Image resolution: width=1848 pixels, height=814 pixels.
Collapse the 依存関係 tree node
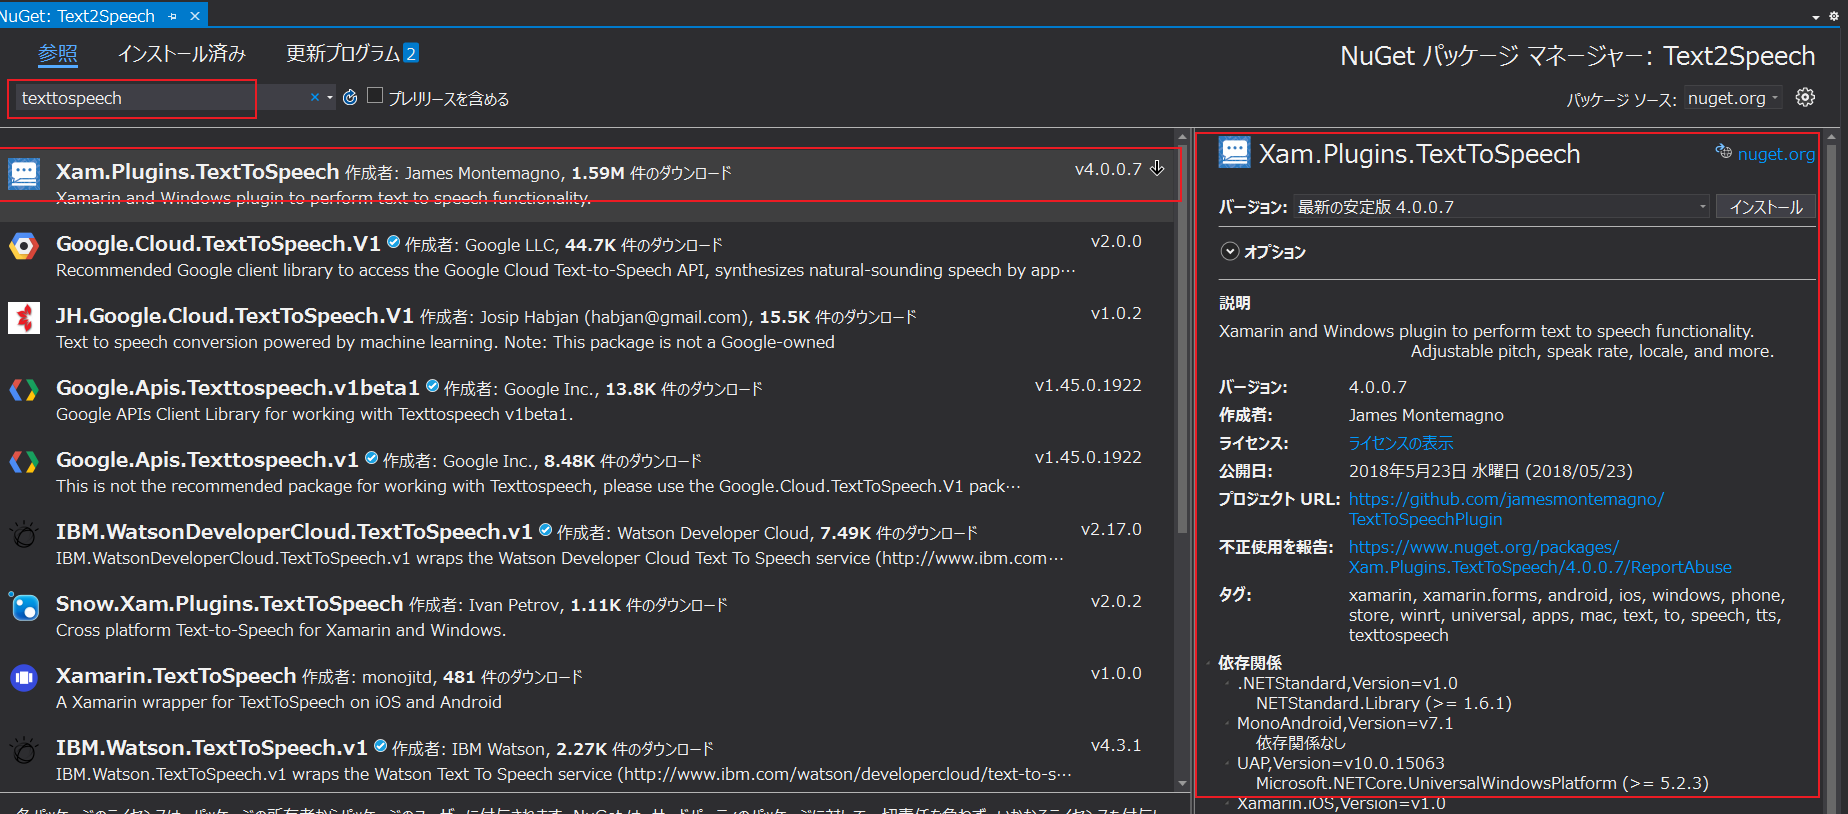click(1209, 663)
